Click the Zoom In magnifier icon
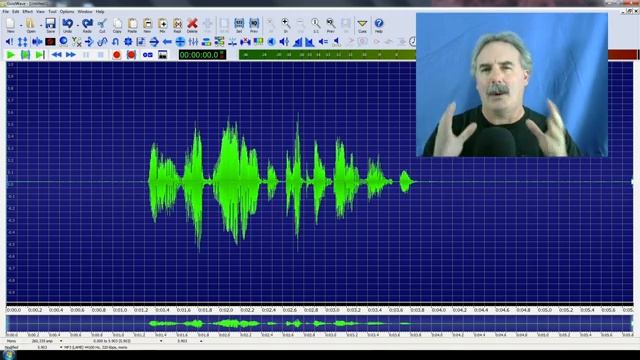The height and width of the screenshot is (360, 640). [286, 24]
